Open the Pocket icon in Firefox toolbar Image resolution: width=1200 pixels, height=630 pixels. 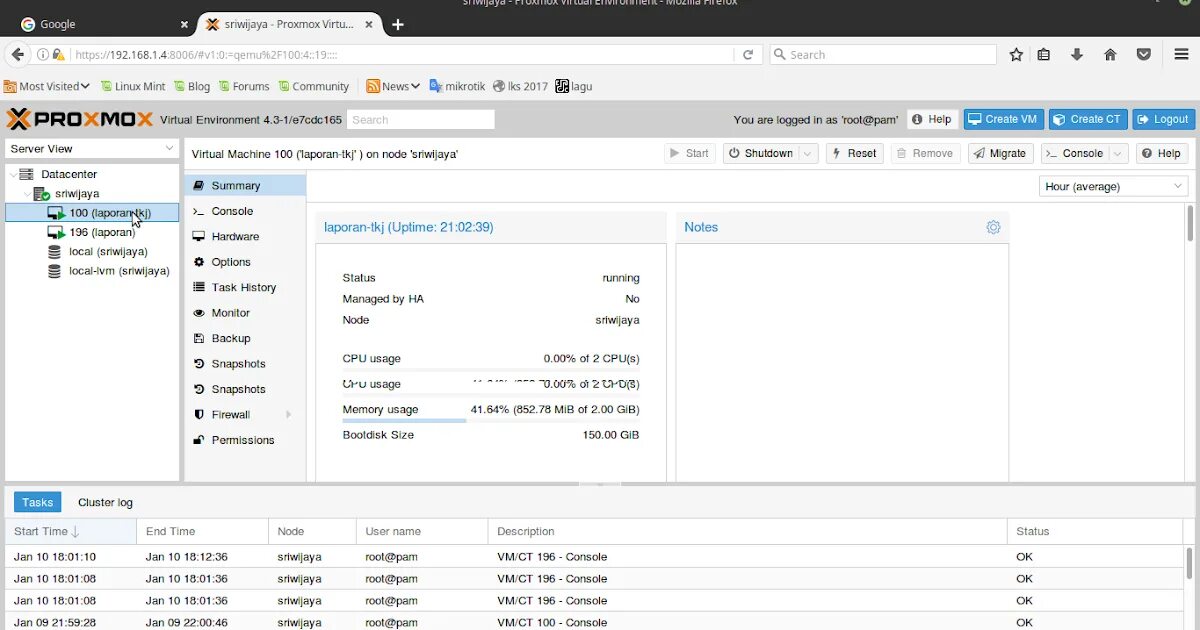pos(1143,55)
